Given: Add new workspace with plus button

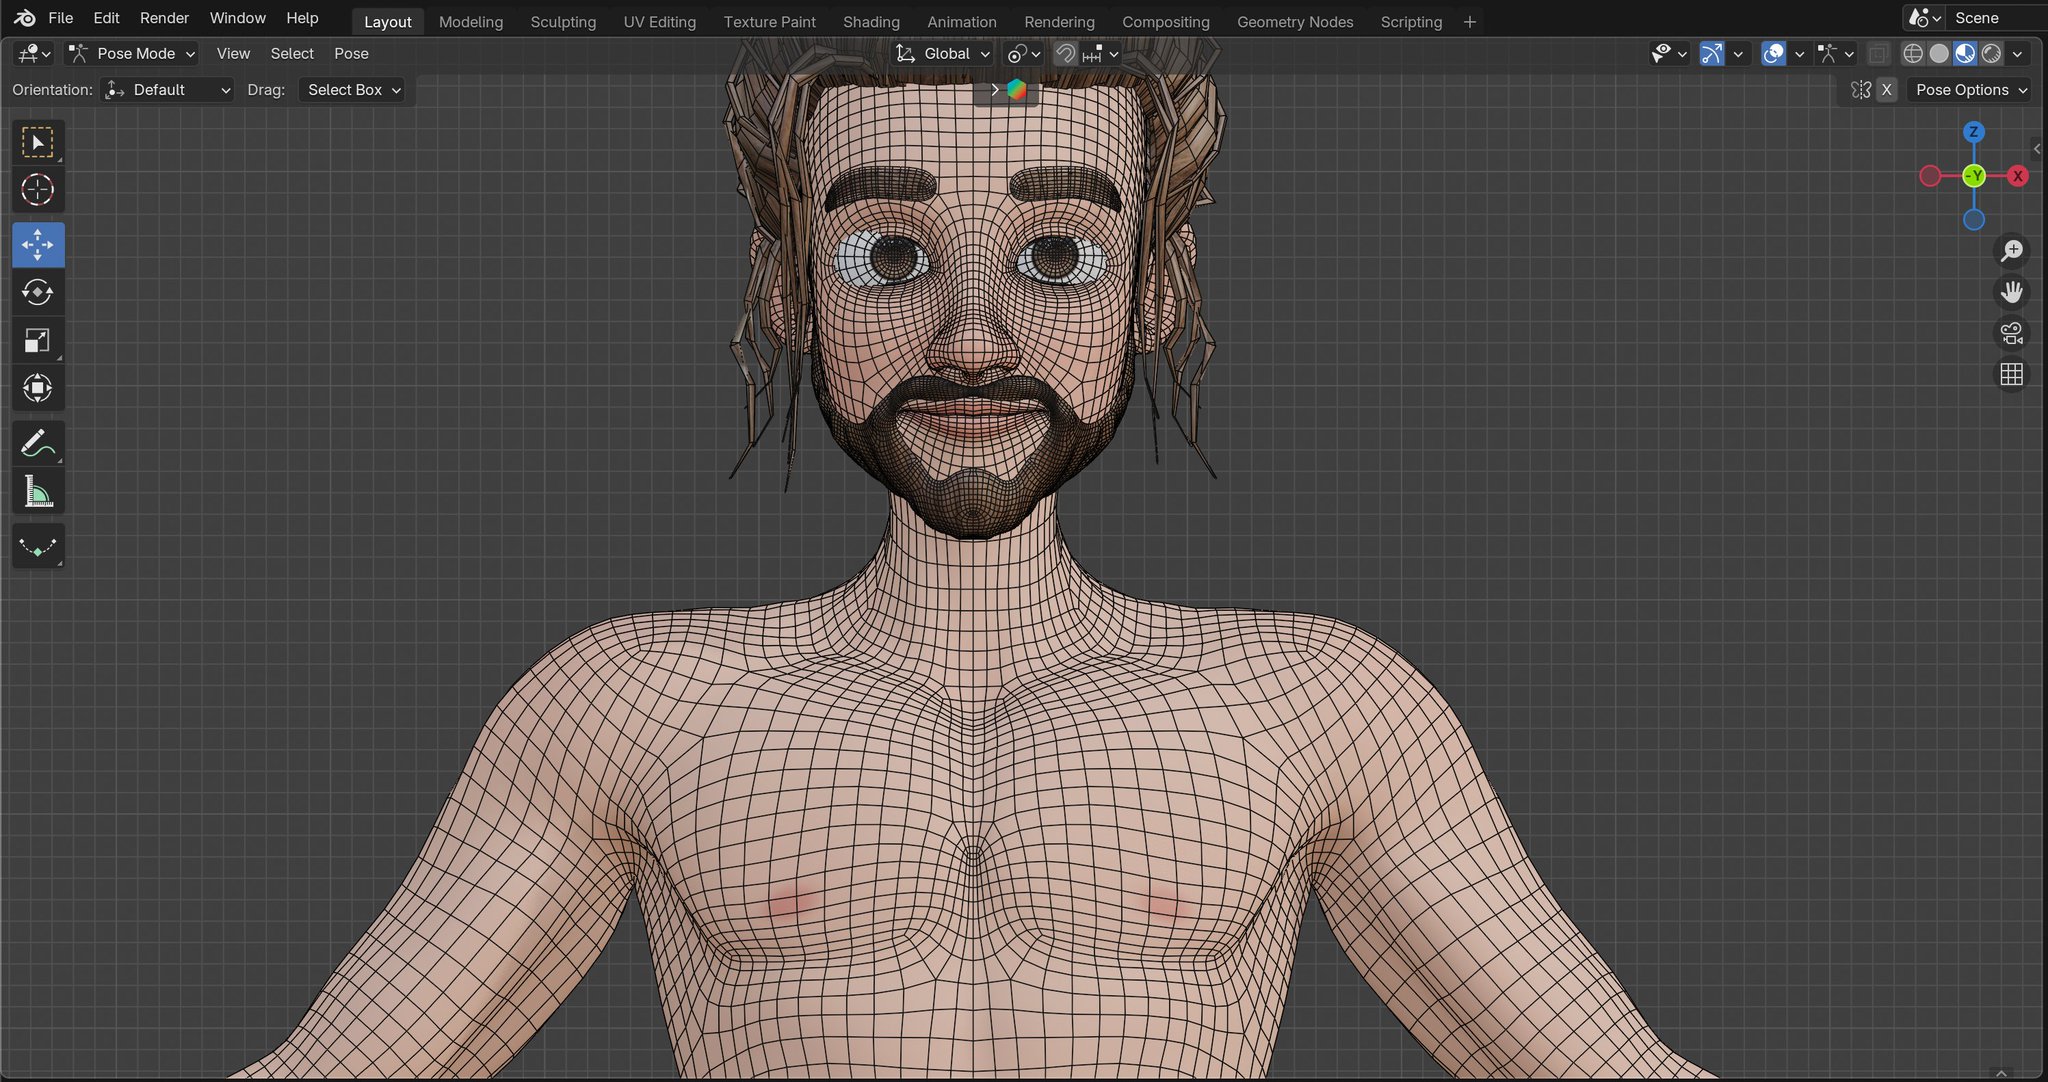Looking at the screenshot, I should click(x=1469, y=22).
